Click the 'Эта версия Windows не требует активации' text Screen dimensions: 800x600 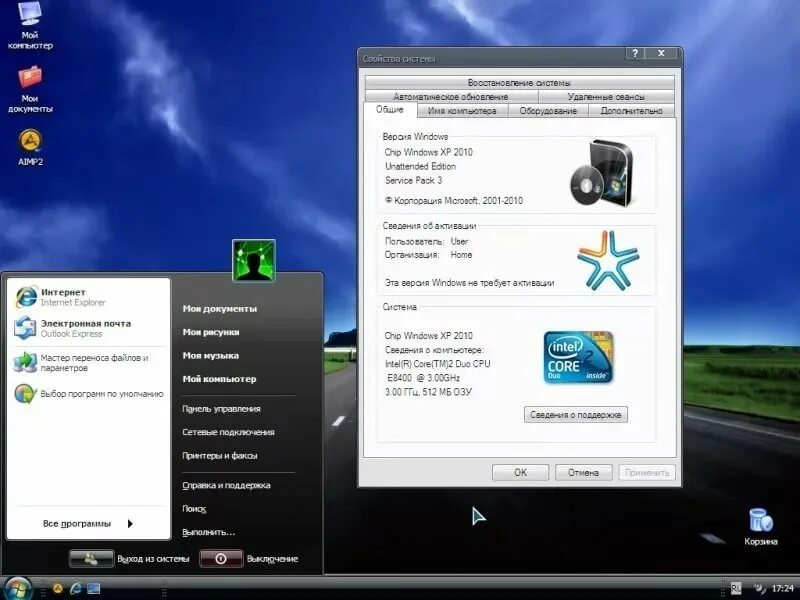469,283
